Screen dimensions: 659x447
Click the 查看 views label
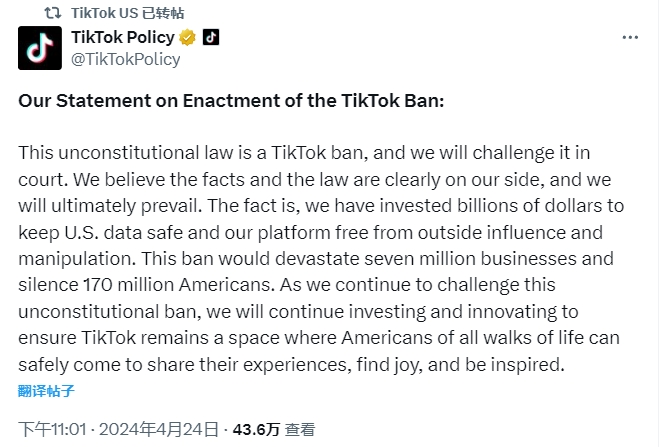300,430
